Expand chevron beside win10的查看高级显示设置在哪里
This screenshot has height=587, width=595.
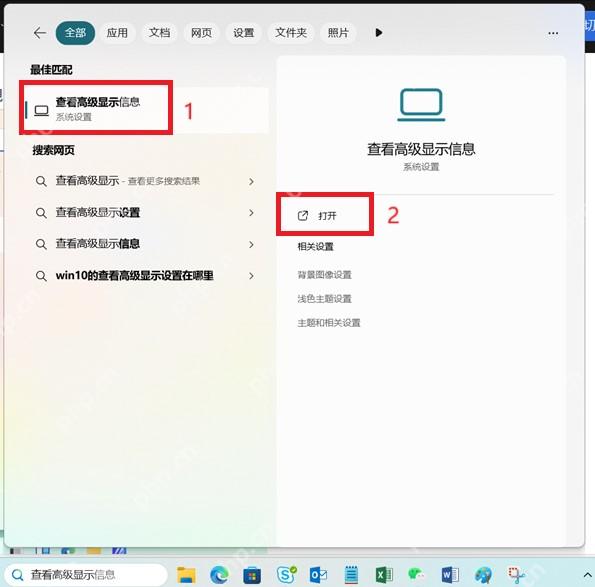251,276
